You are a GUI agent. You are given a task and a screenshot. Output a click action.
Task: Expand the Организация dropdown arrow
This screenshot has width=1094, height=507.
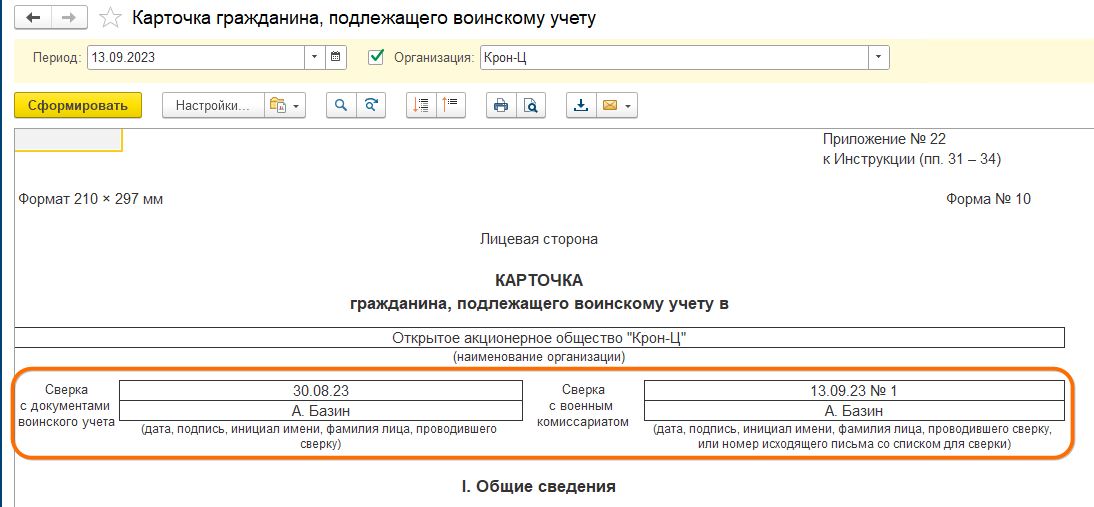point(878,58)
